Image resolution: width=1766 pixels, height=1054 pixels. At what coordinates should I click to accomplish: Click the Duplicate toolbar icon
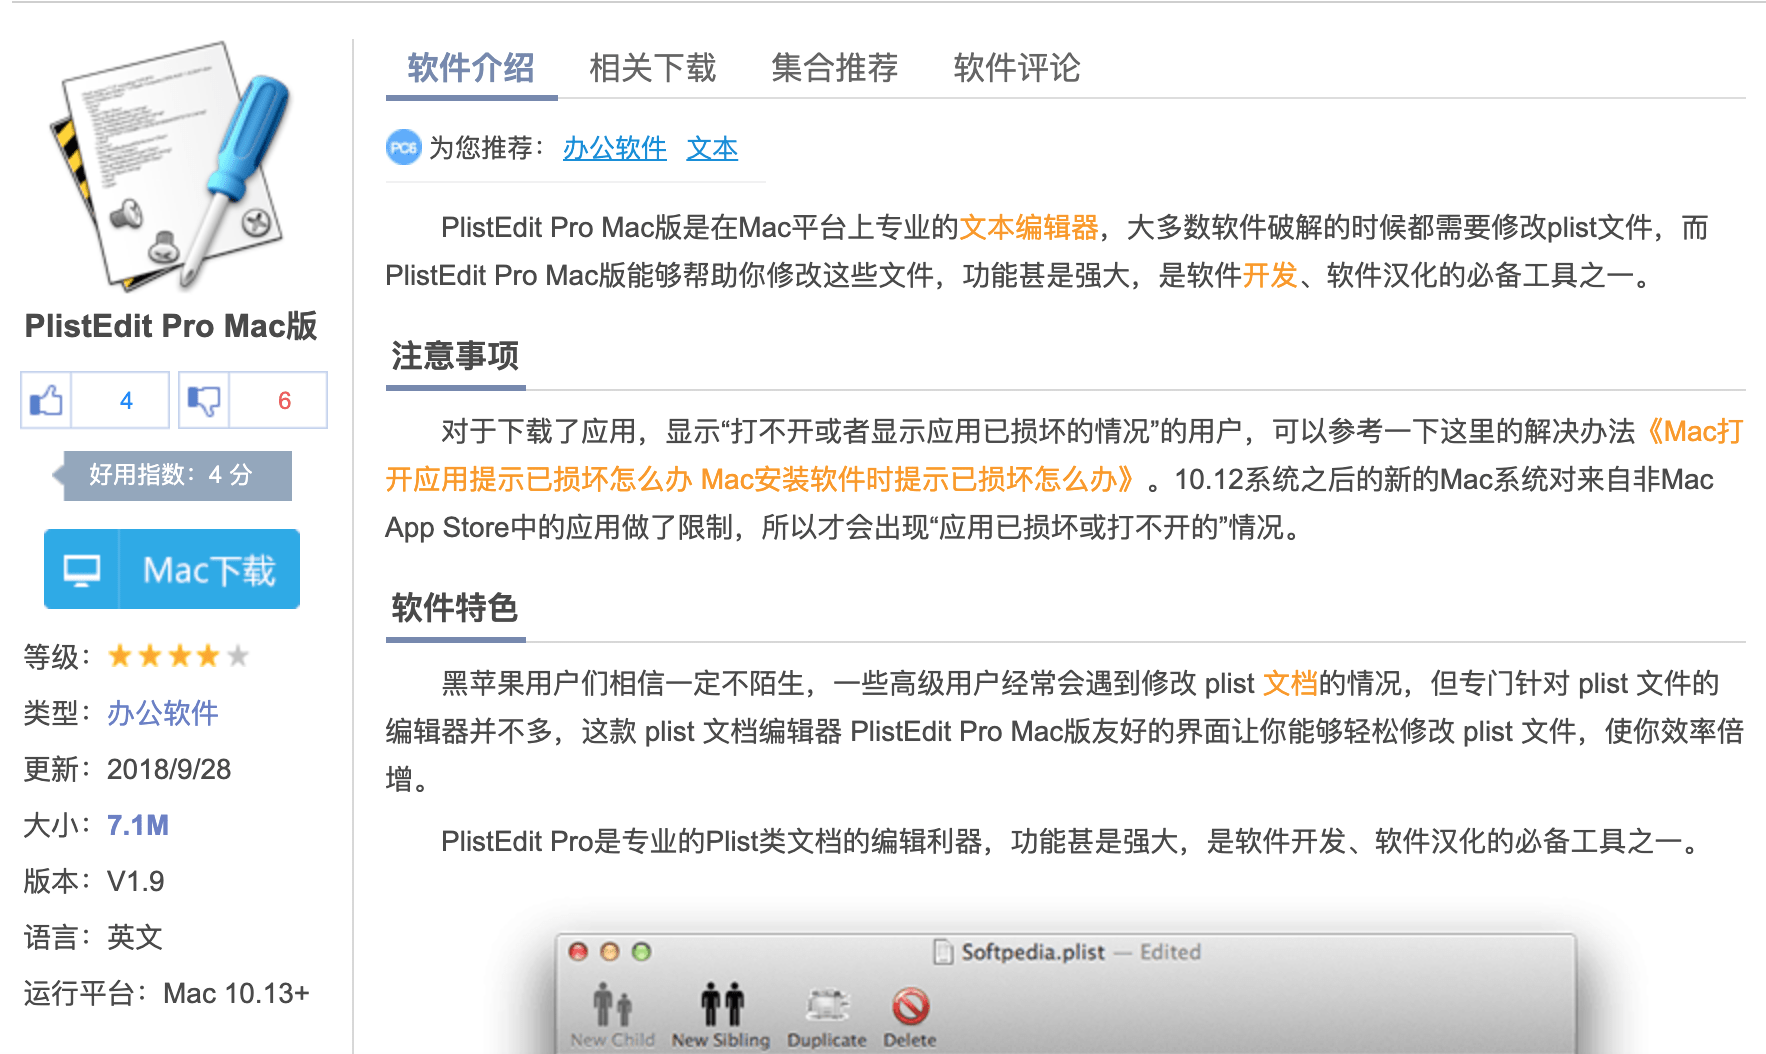tap(827, 1005)
